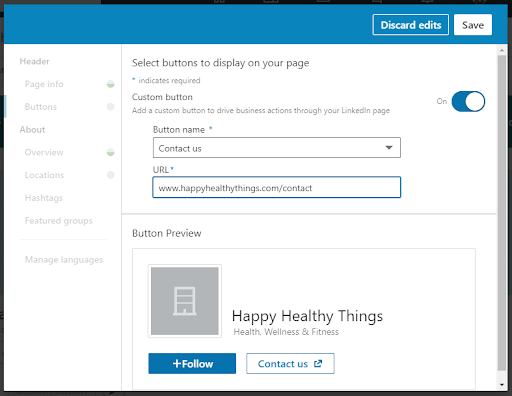Open Page info in sidebar

pyautogui.click(x=44, y=84)
